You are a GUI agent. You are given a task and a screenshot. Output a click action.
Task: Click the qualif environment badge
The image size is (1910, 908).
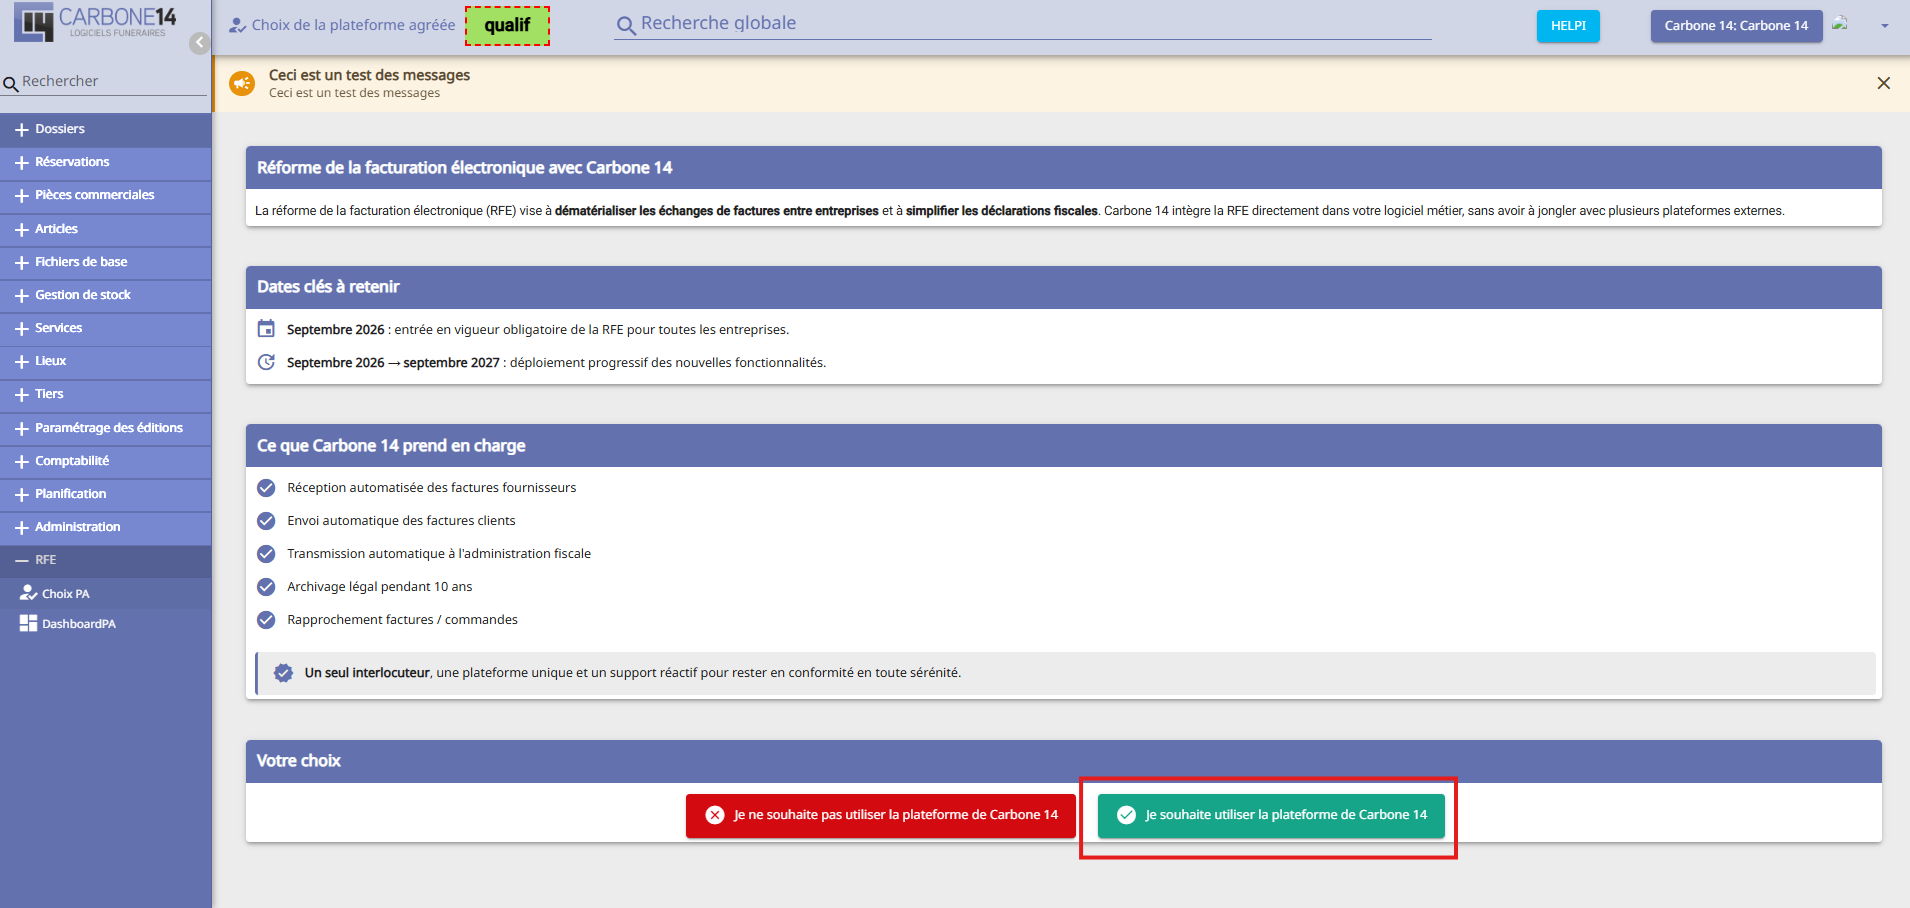click(x=507, y=26)
